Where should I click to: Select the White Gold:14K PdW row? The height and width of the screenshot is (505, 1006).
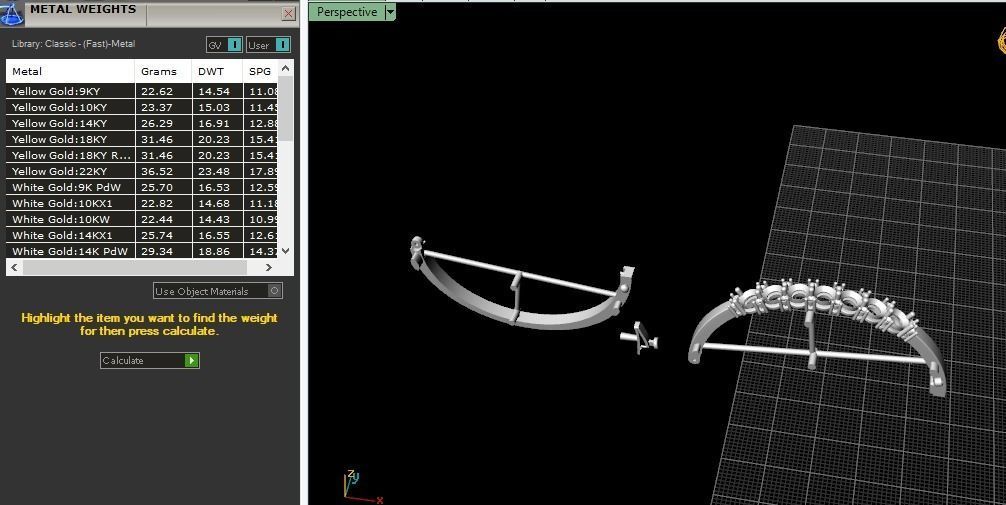[x=142, y=251]
